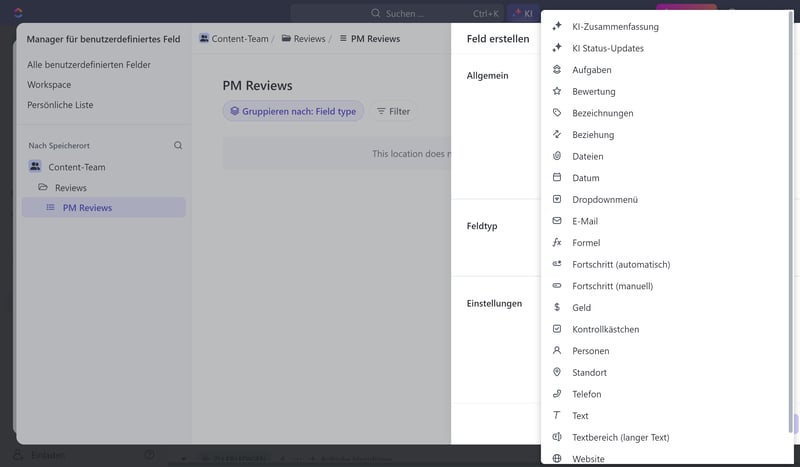Select Fortschritt (manuell) field type

612,286
